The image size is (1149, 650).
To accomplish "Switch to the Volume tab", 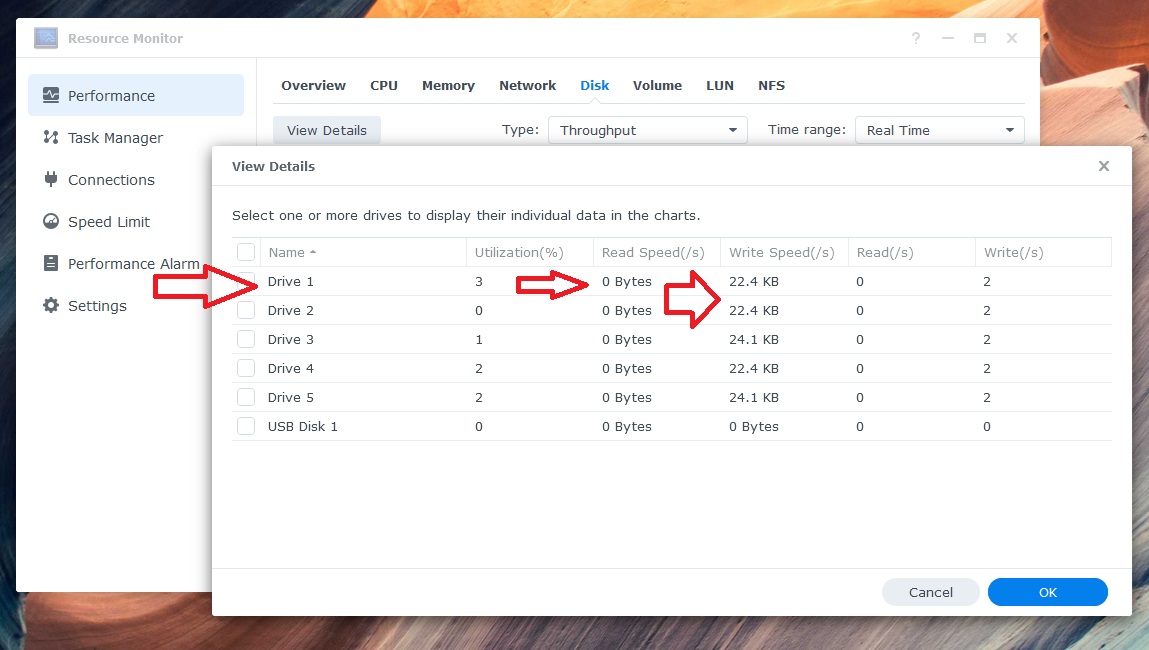I will pyautogui.click(x=657, y=86).
